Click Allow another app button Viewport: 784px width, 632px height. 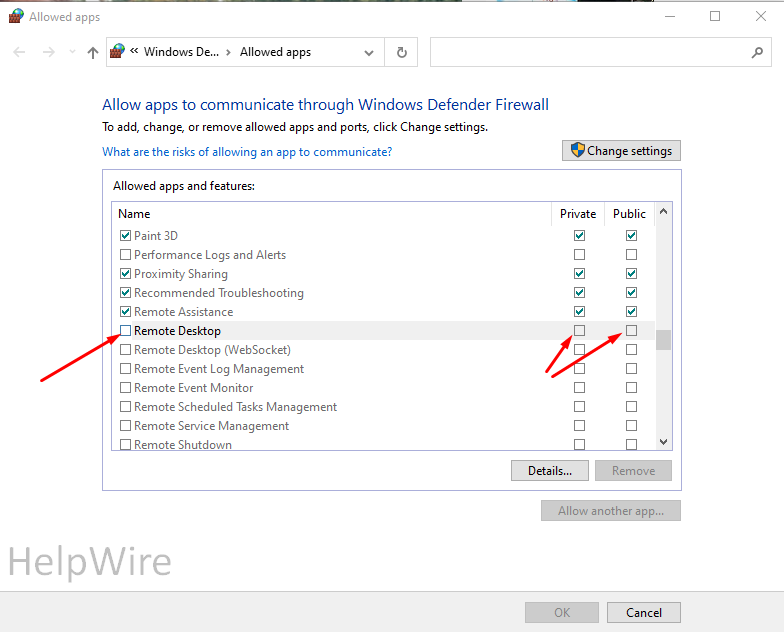[610, 510]
